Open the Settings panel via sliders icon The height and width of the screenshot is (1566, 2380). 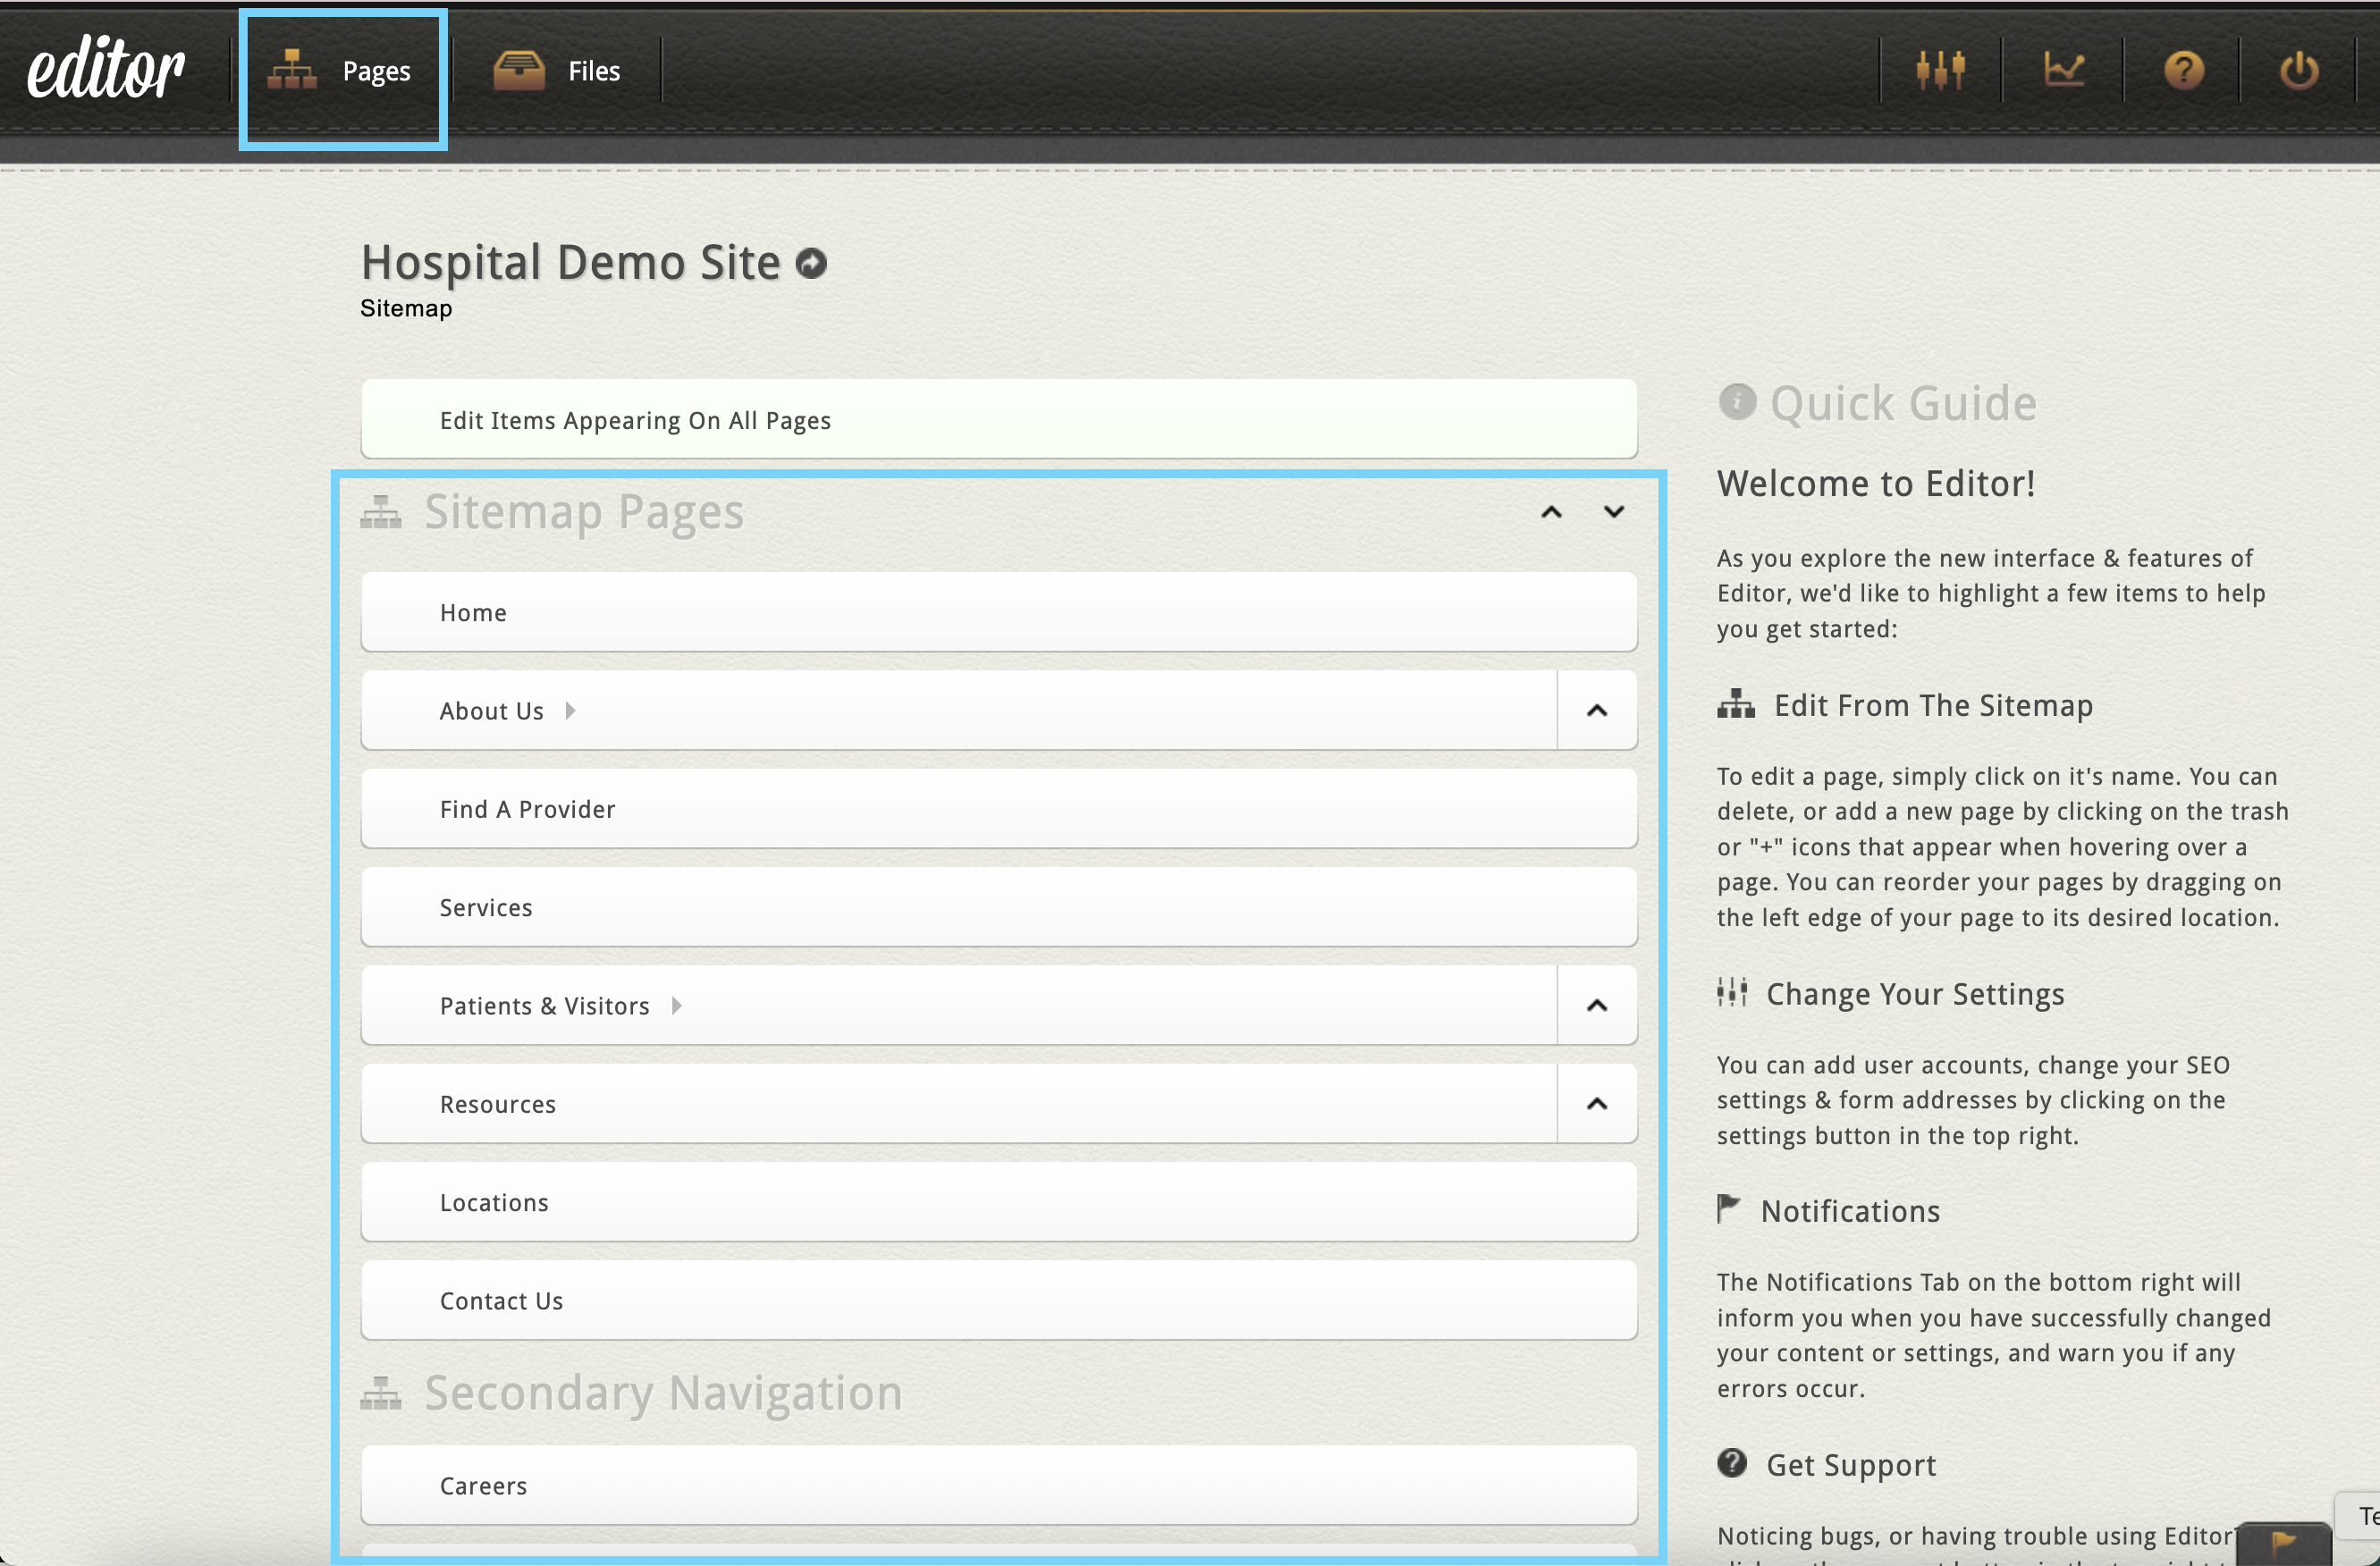1938,70
